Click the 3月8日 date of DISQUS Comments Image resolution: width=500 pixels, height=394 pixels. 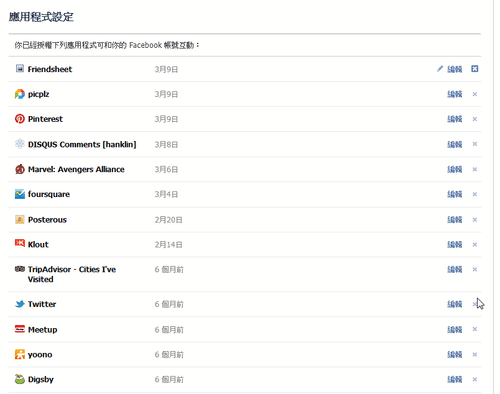click(x=166, y=144)
